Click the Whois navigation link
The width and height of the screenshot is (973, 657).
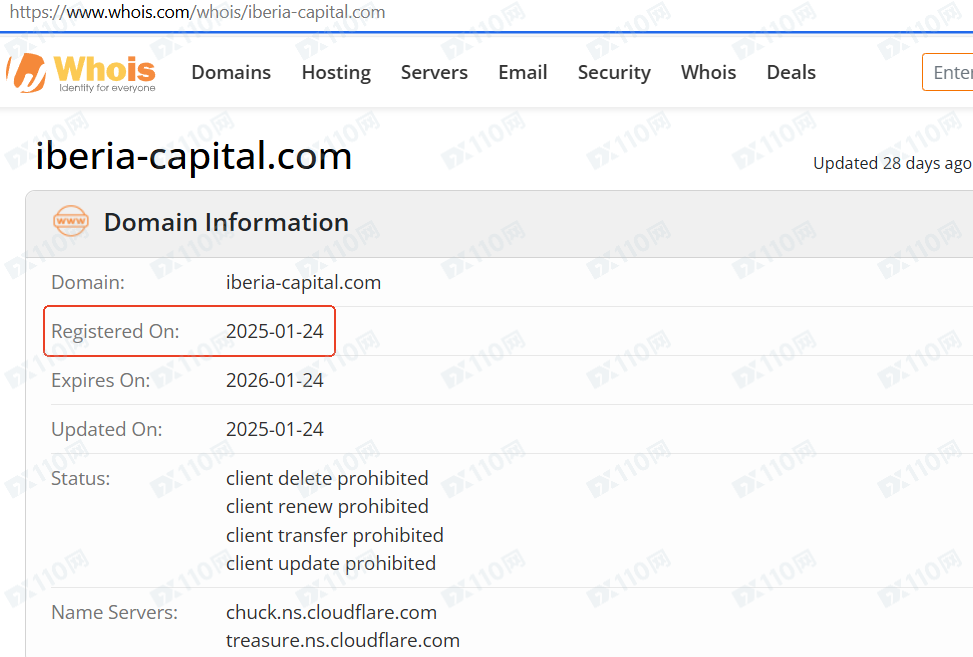[708, 72]
